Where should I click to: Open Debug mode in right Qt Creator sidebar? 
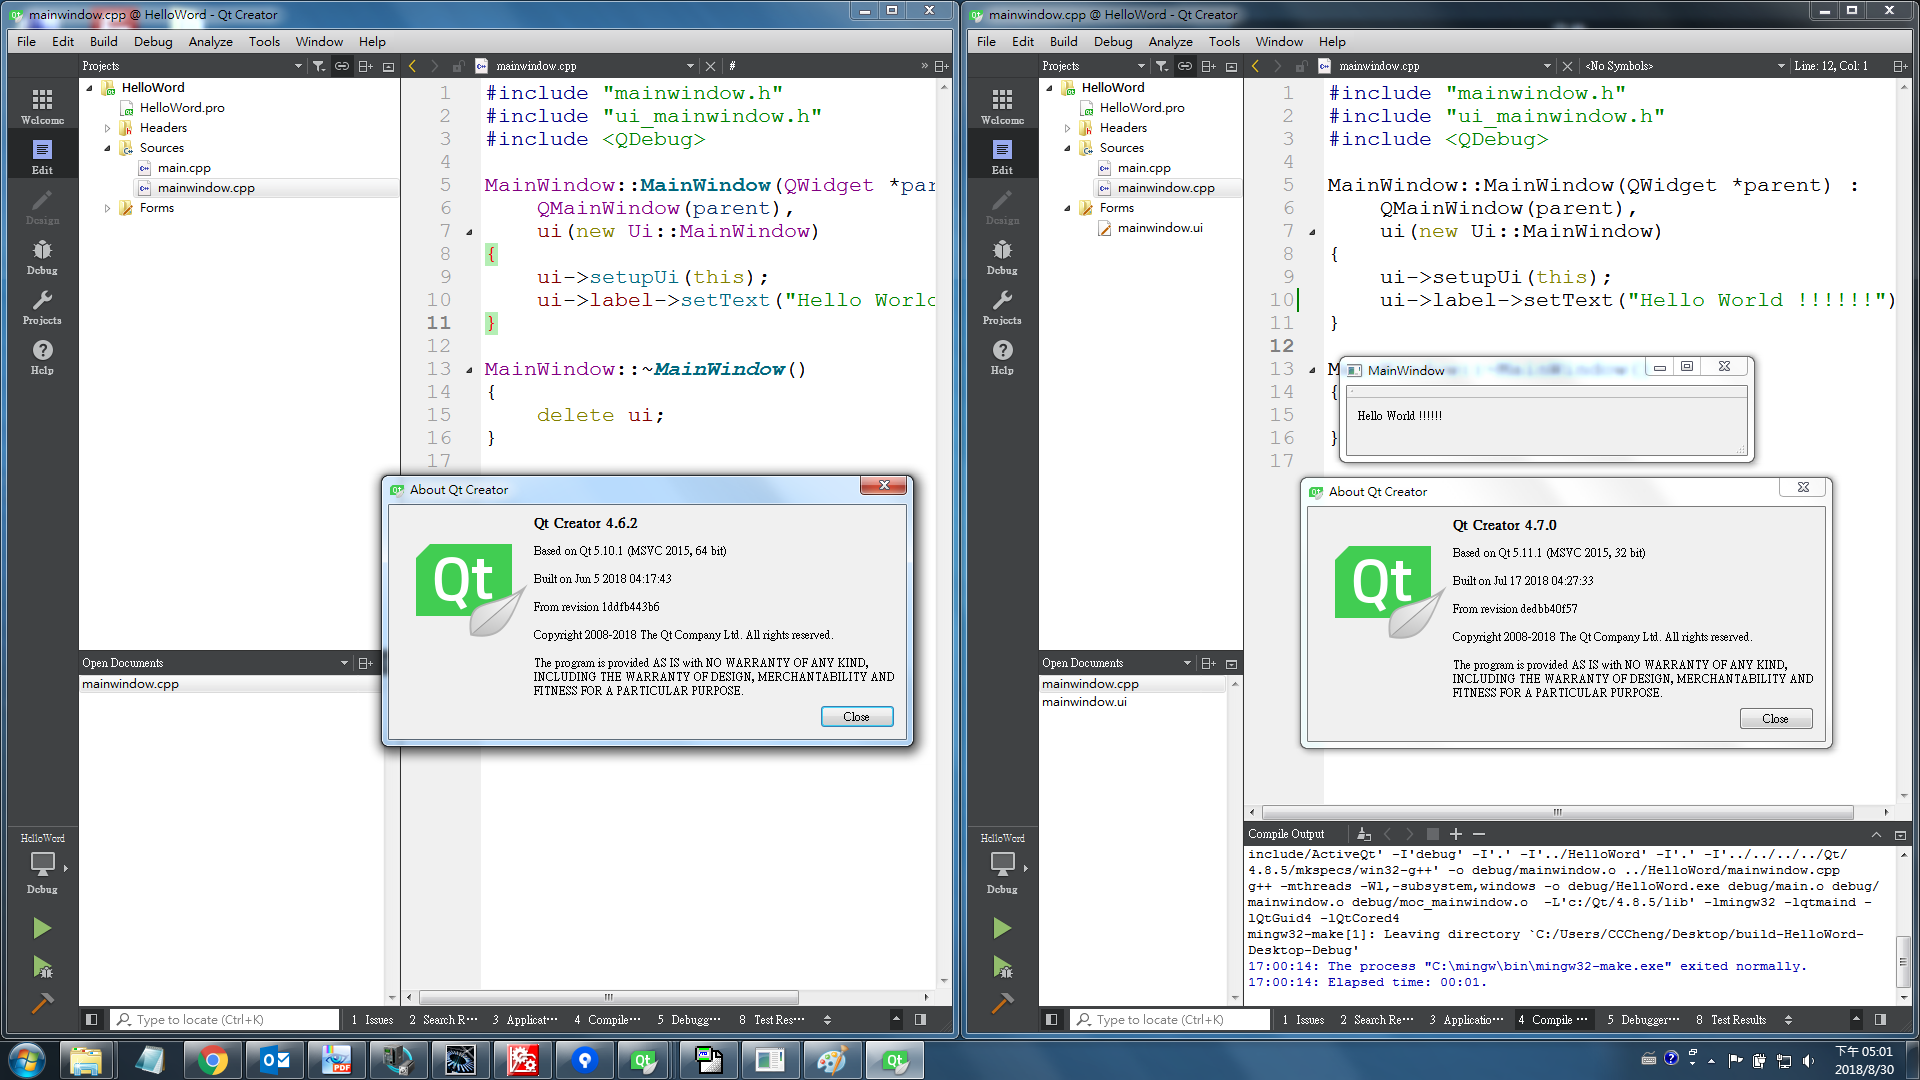coord(1002,256)
